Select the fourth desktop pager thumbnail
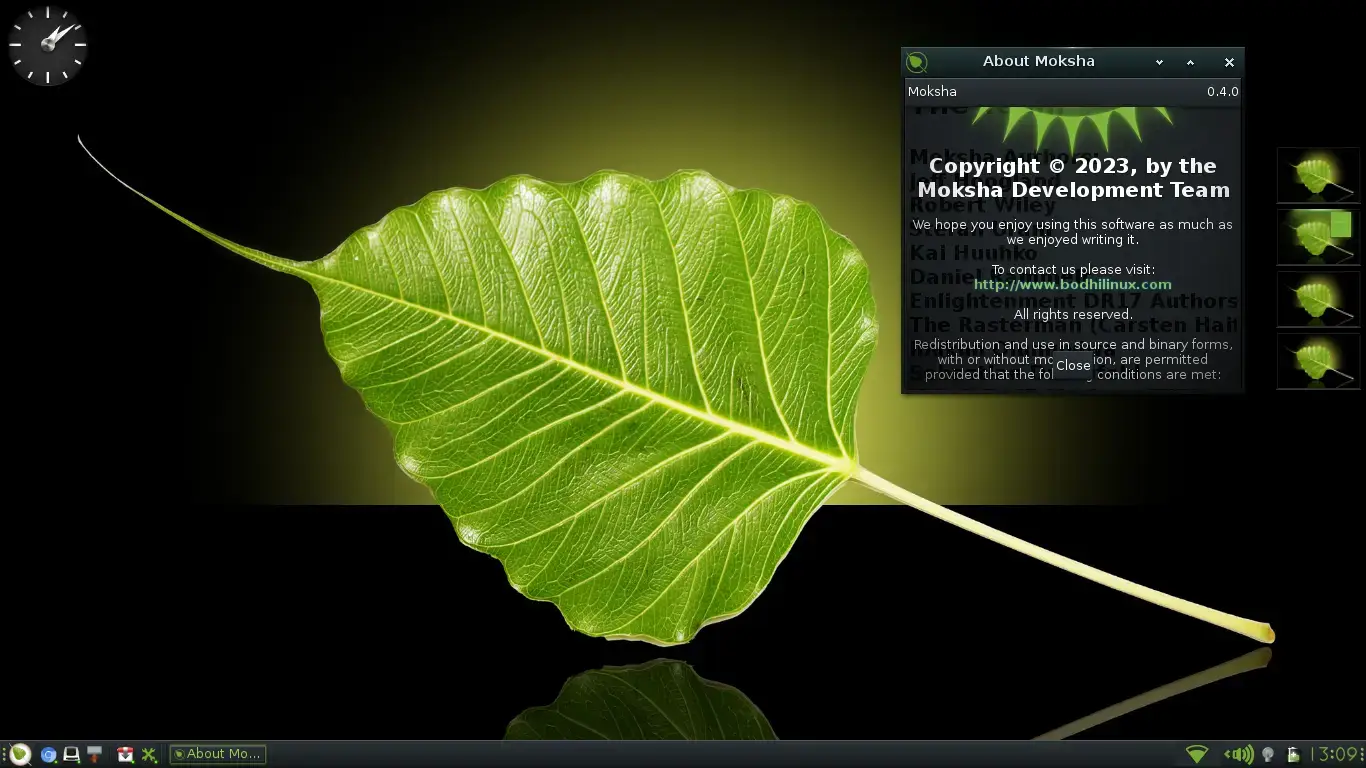Screen dimensions: 1366x768 (1318, 361)
